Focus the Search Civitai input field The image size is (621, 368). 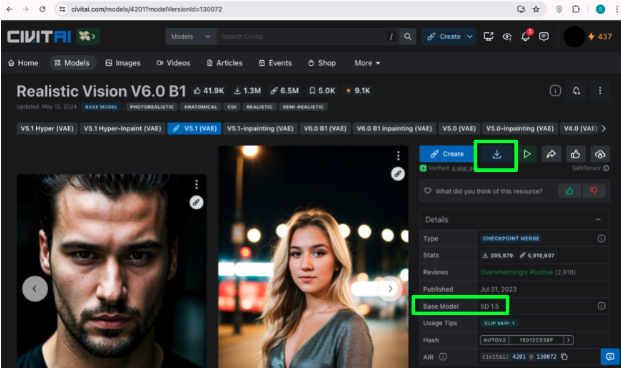click(301, 36)
